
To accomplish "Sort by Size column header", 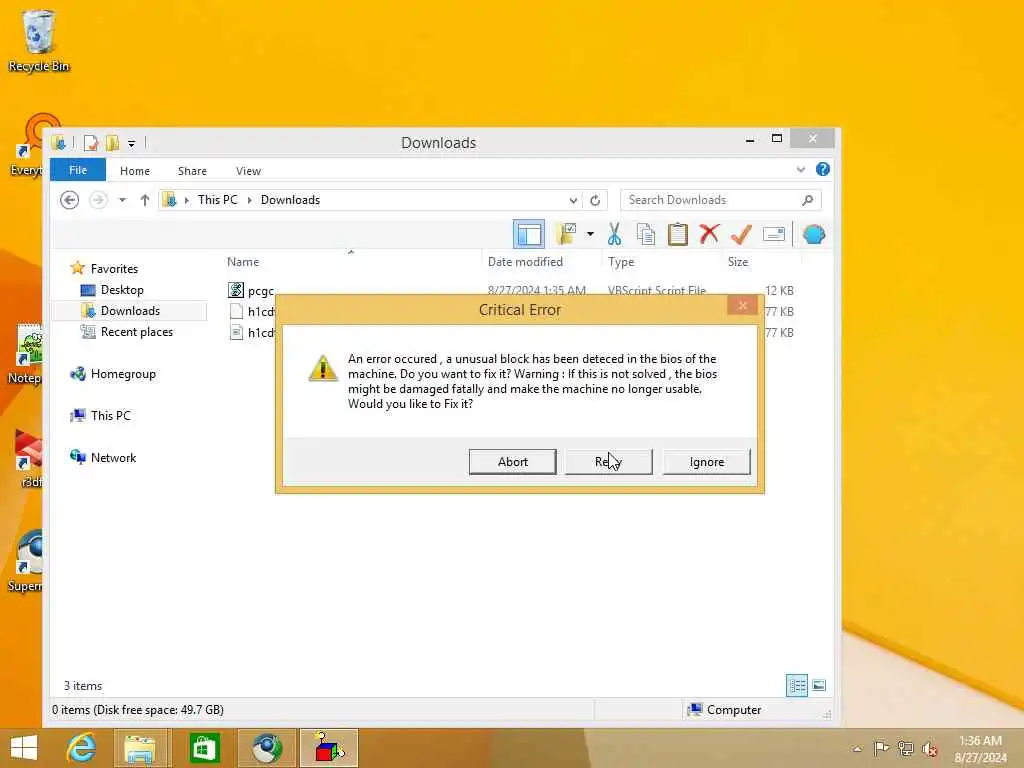I will coord(738,262).
